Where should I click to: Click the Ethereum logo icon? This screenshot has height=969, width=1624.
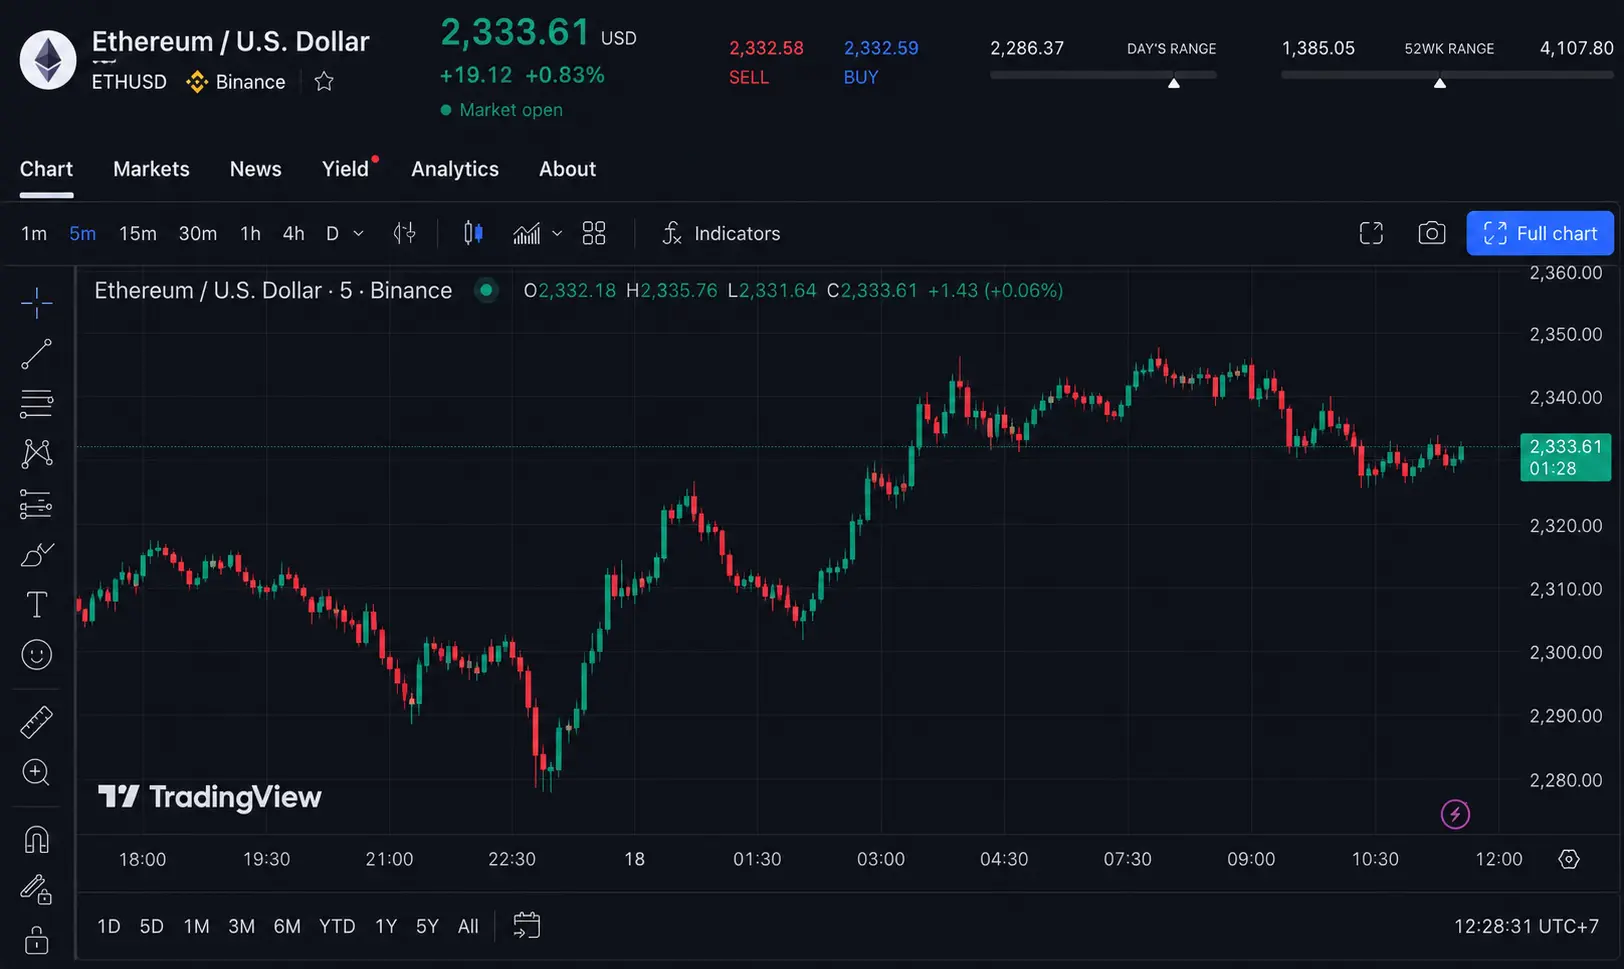[x=48, y=60]
